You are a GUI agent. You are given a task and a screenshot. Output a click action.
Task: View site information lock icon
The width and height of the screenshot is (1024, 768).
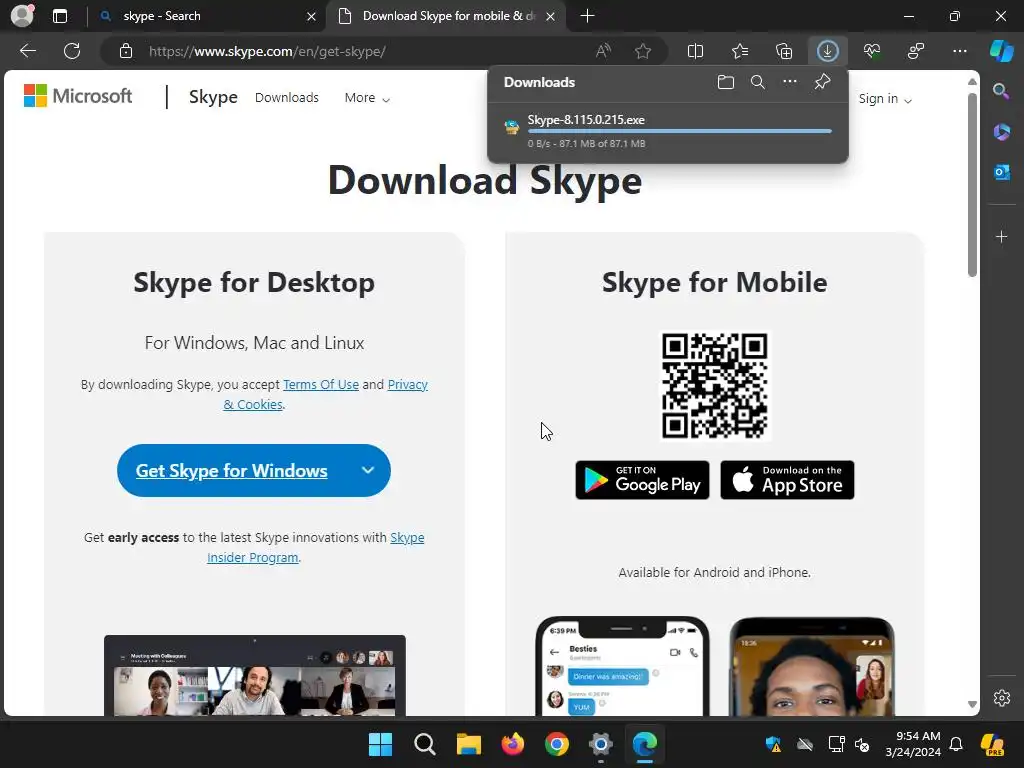click(126, 51)
